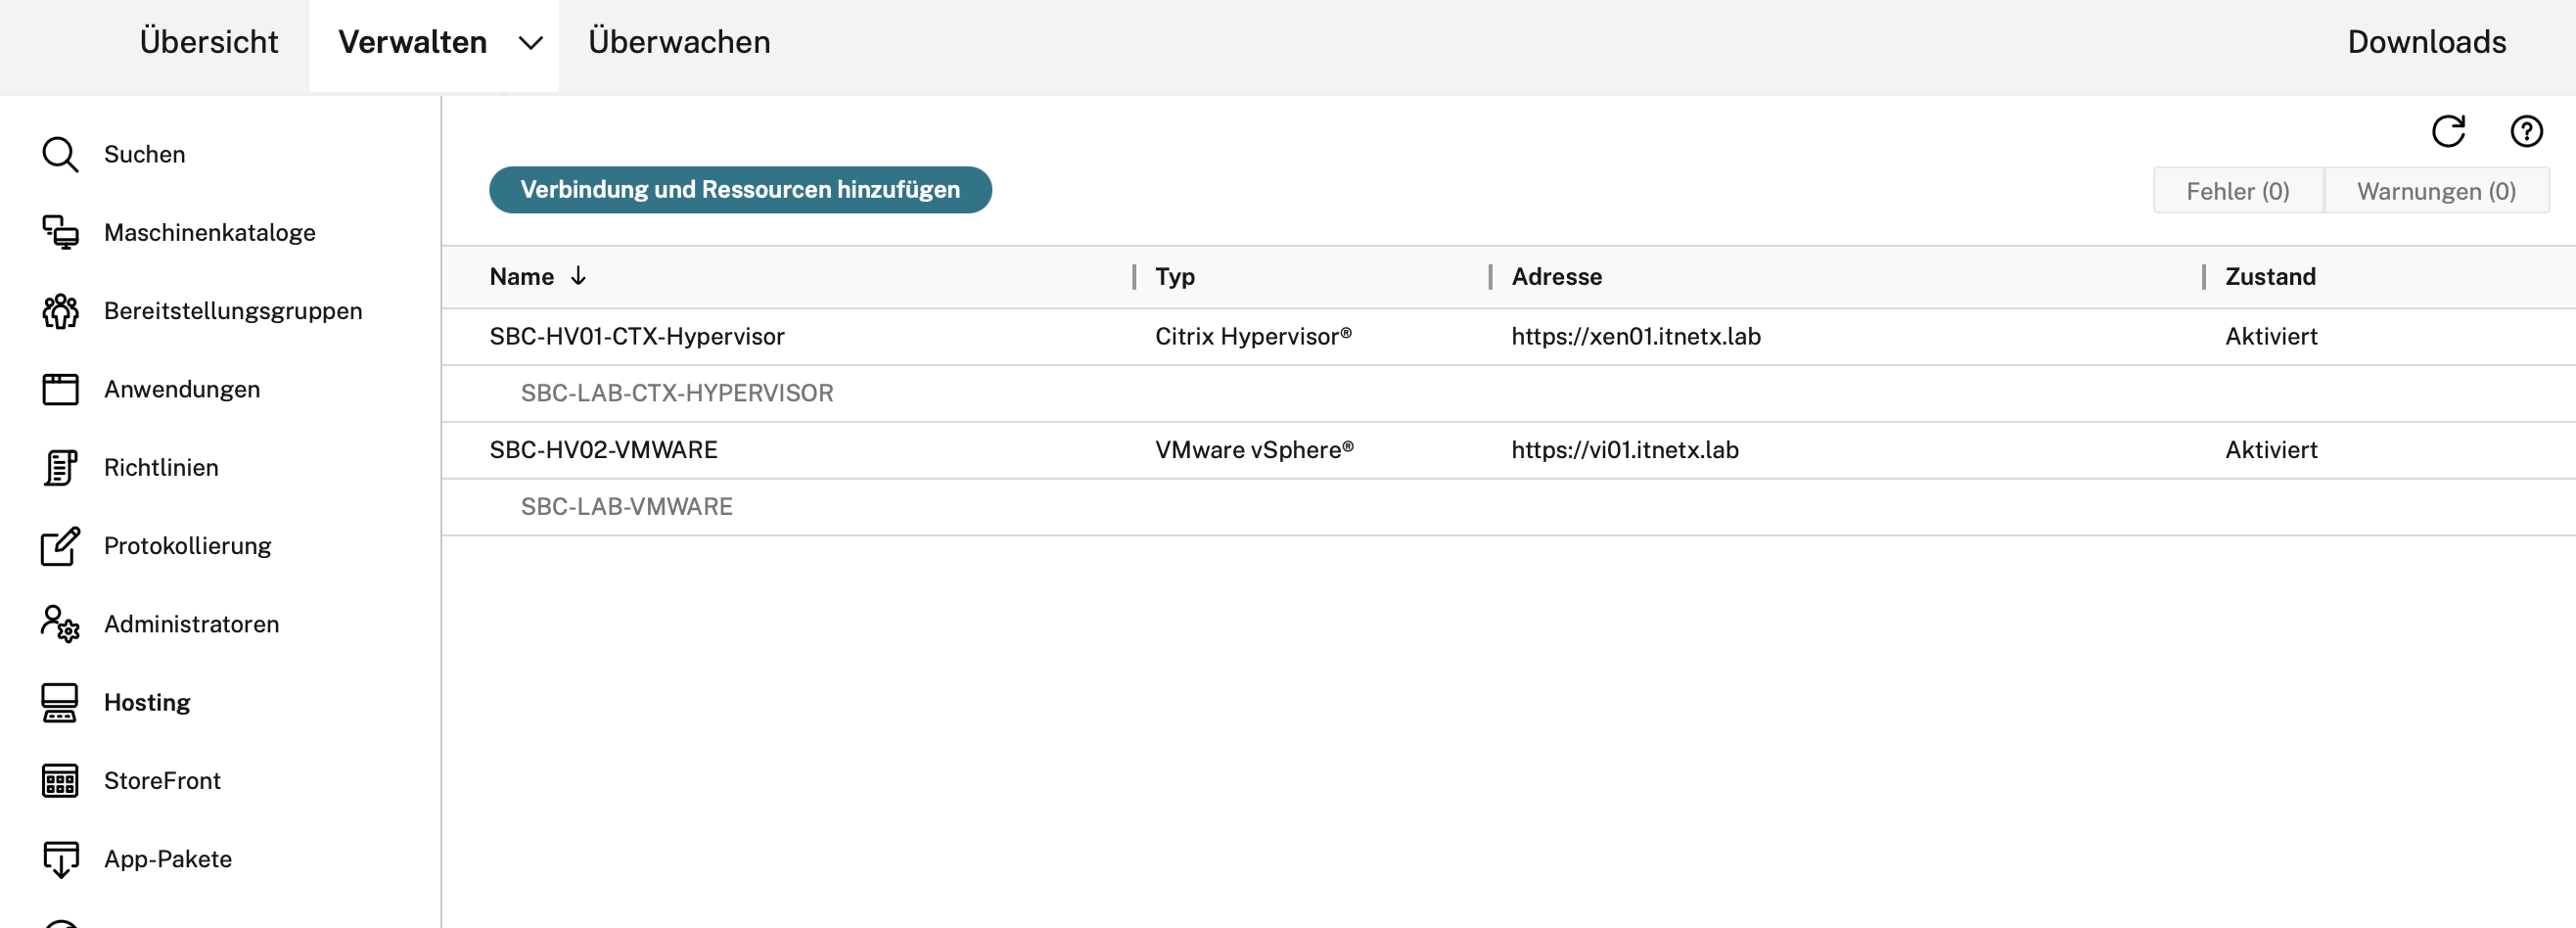Screen dimensions: 2576x928
Task: Click the App-Pakete download icon
Action: pos(60,859)
